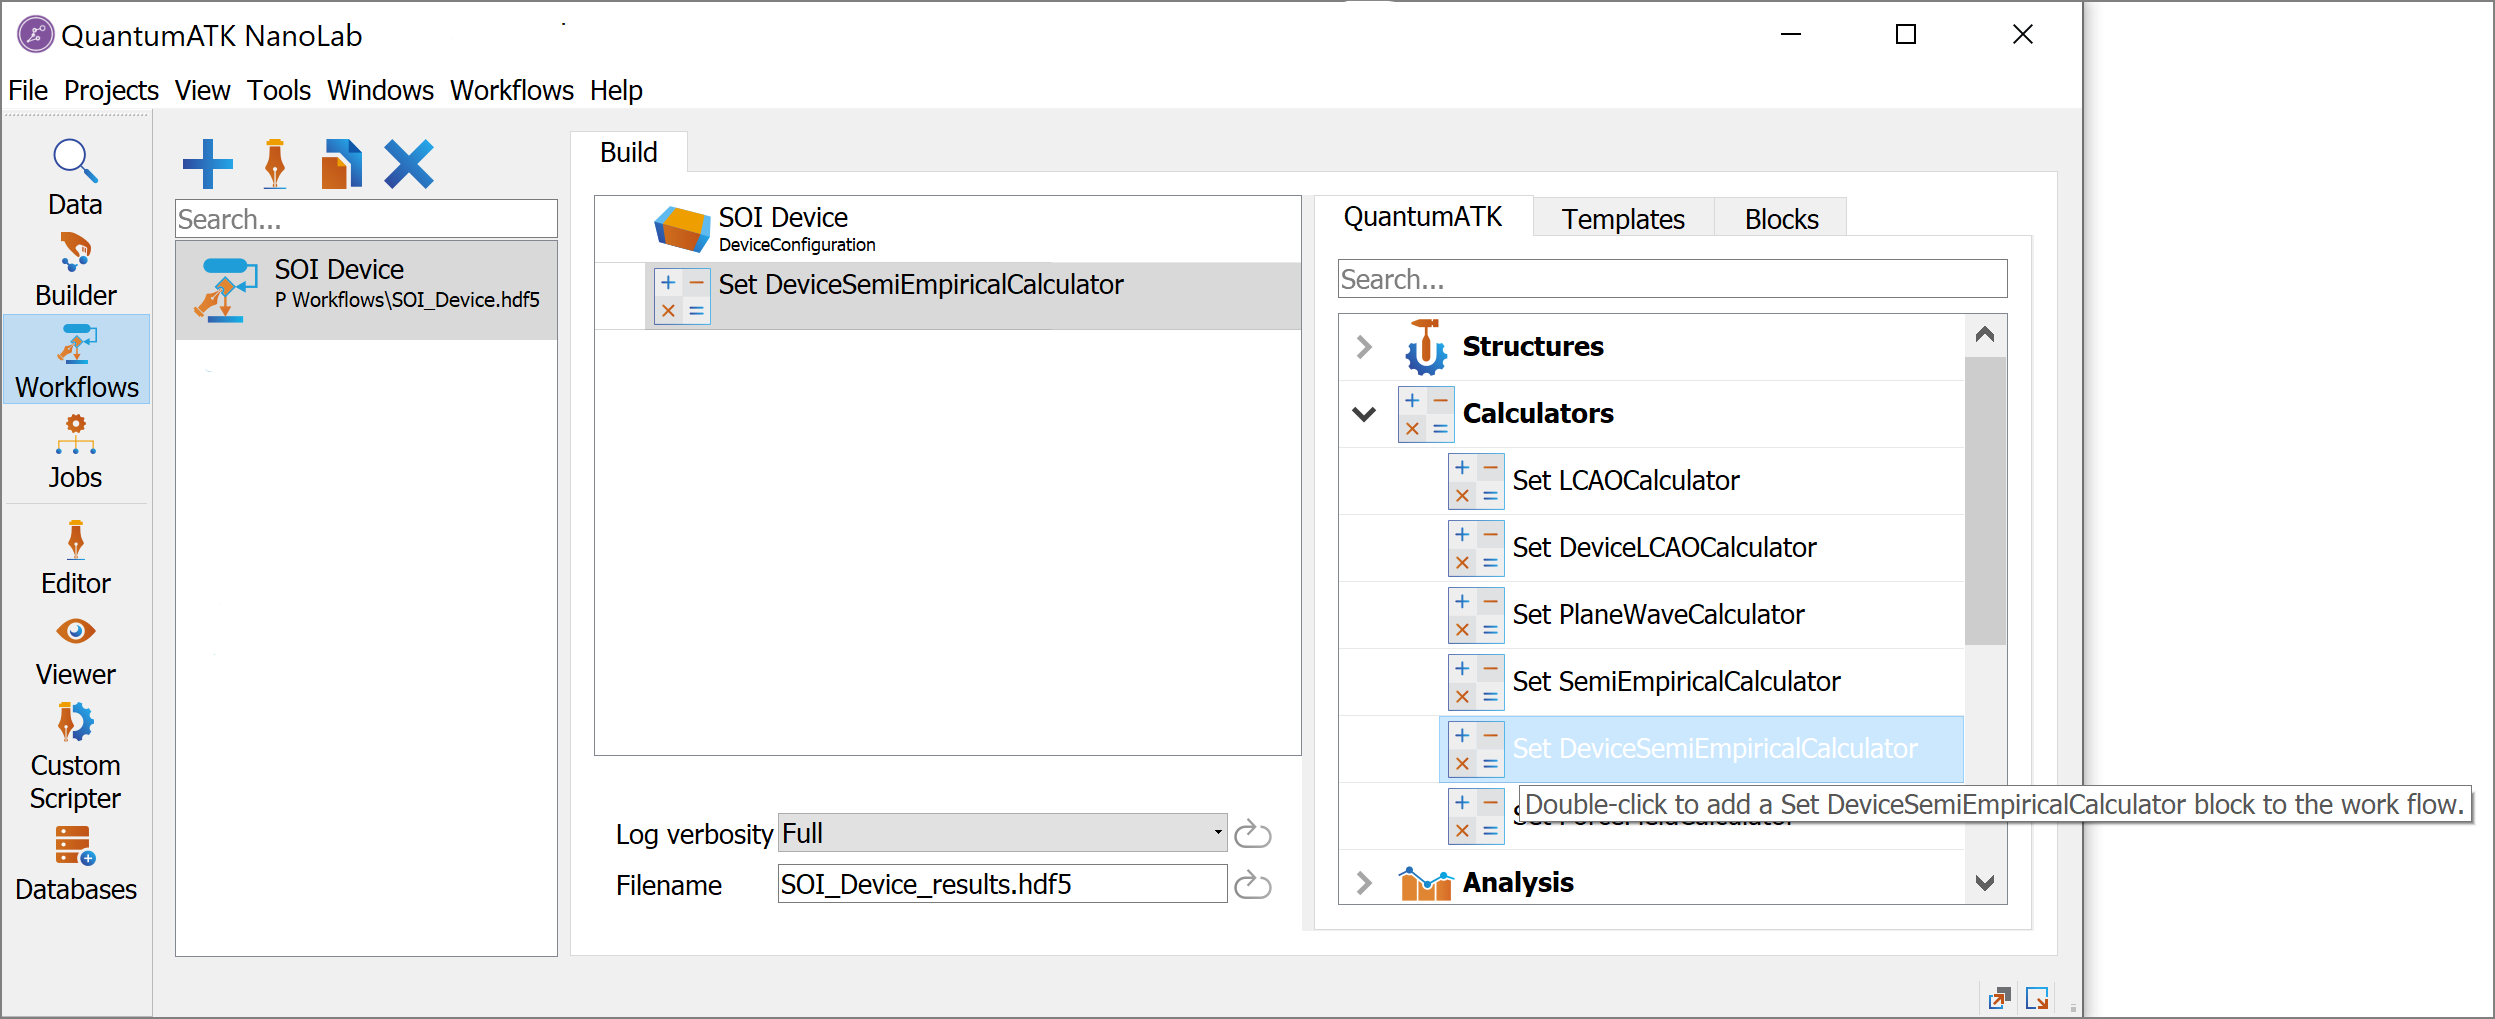2495x1019 pixels.
Task: Click the SOI Device configuration cube icon
Action: coord(682,229)
